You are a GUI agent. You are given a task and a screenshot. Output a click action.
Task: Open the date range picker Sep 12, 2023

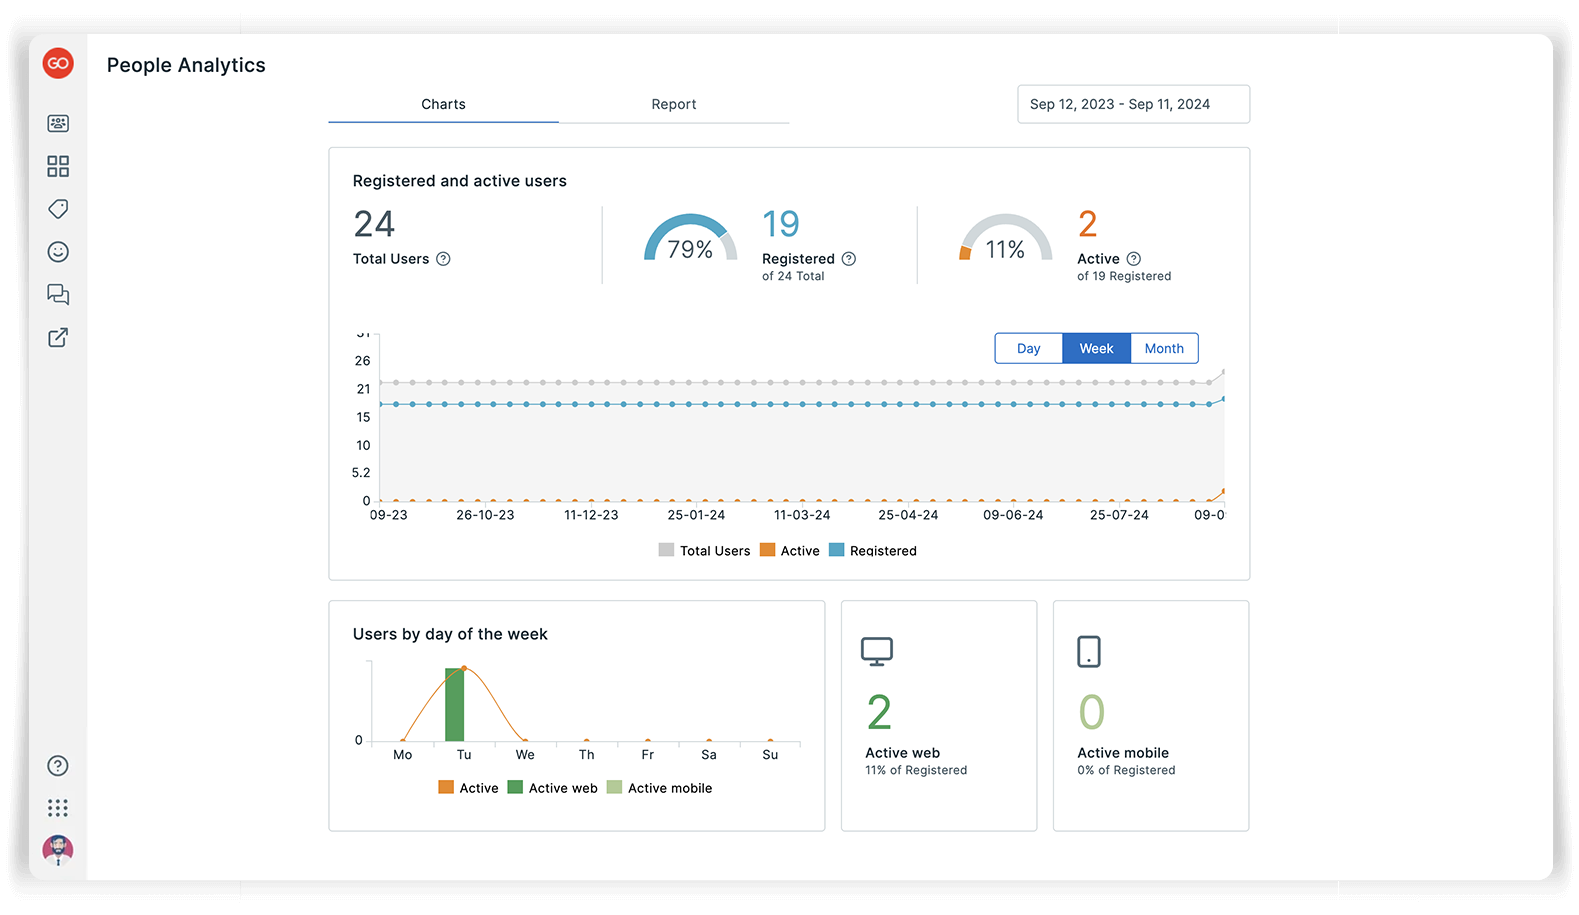pos(1133,104)
